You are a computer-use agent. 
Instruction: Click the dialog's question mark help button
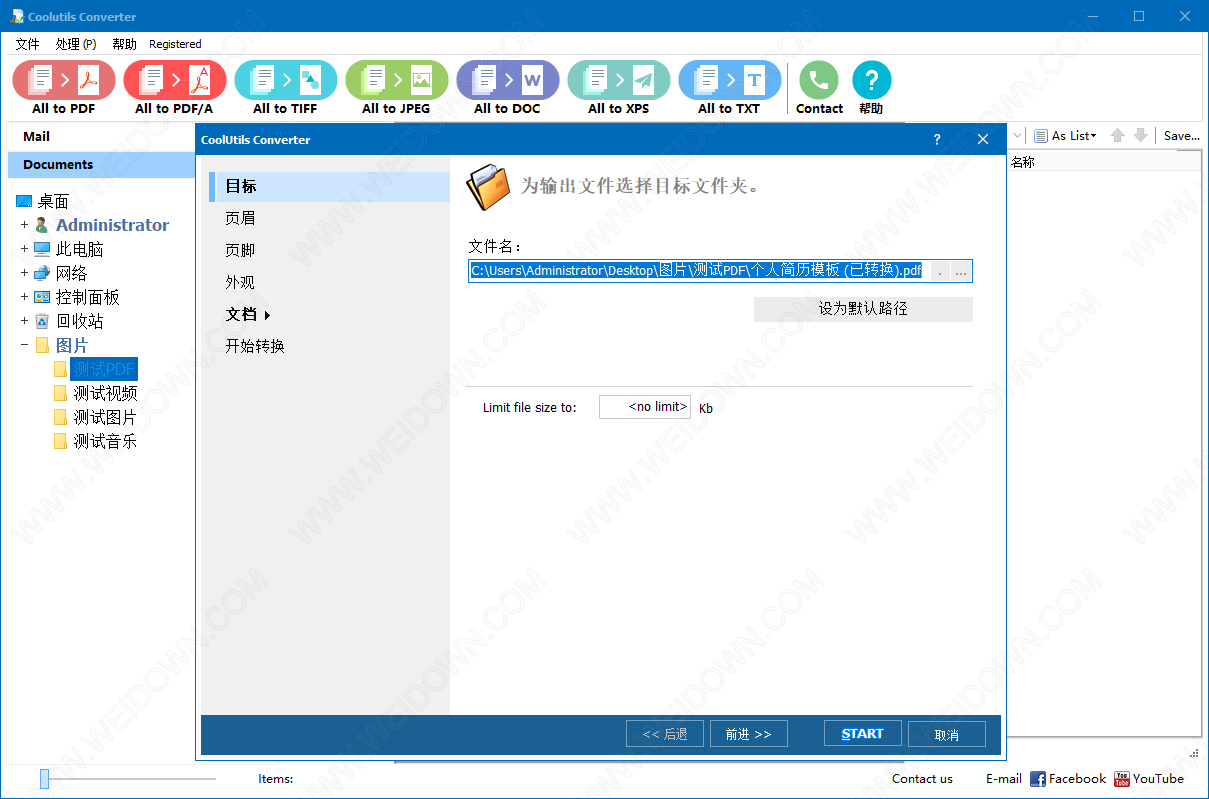click(x=937, y=139)
